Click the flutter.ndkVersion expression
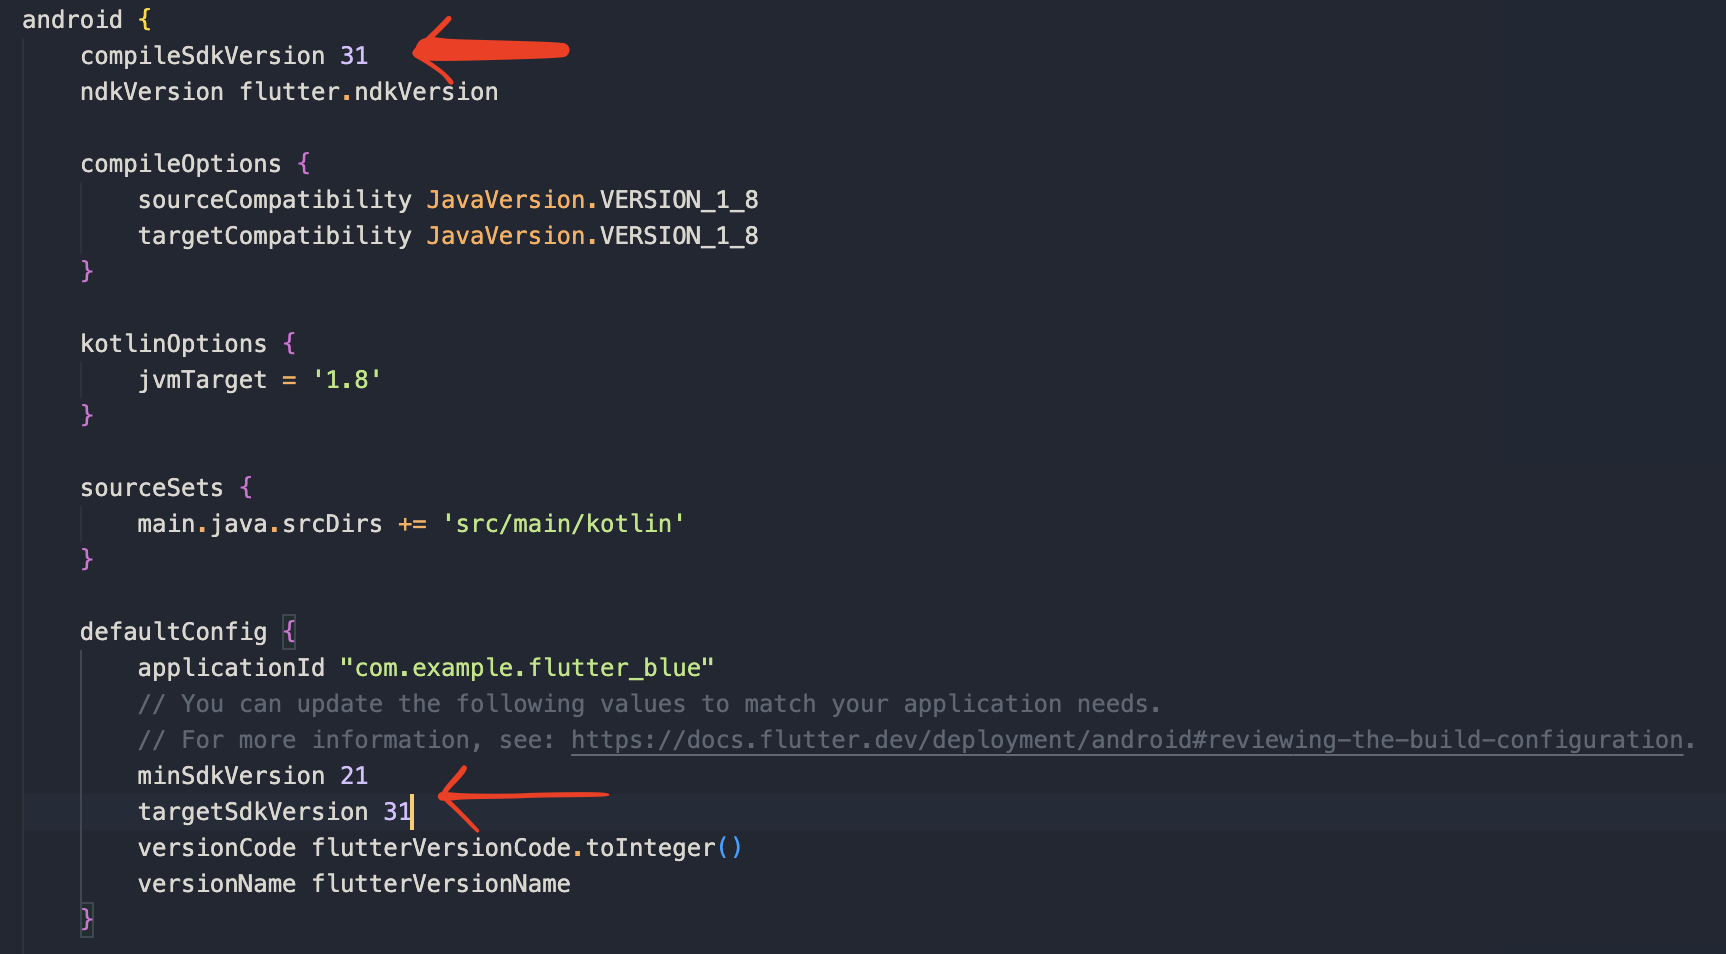Screen dimensions: 1726x954 (369, 92)
